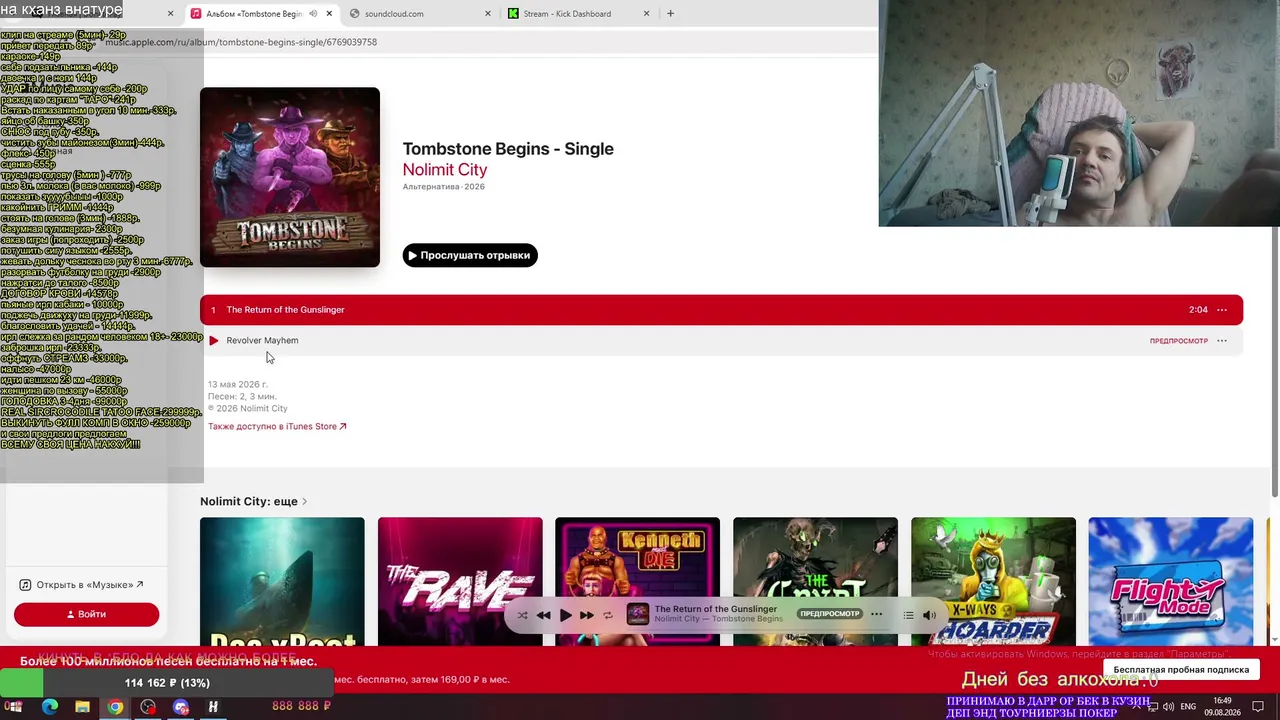Toggle shuffle in the mini player

tap(522, 615)
